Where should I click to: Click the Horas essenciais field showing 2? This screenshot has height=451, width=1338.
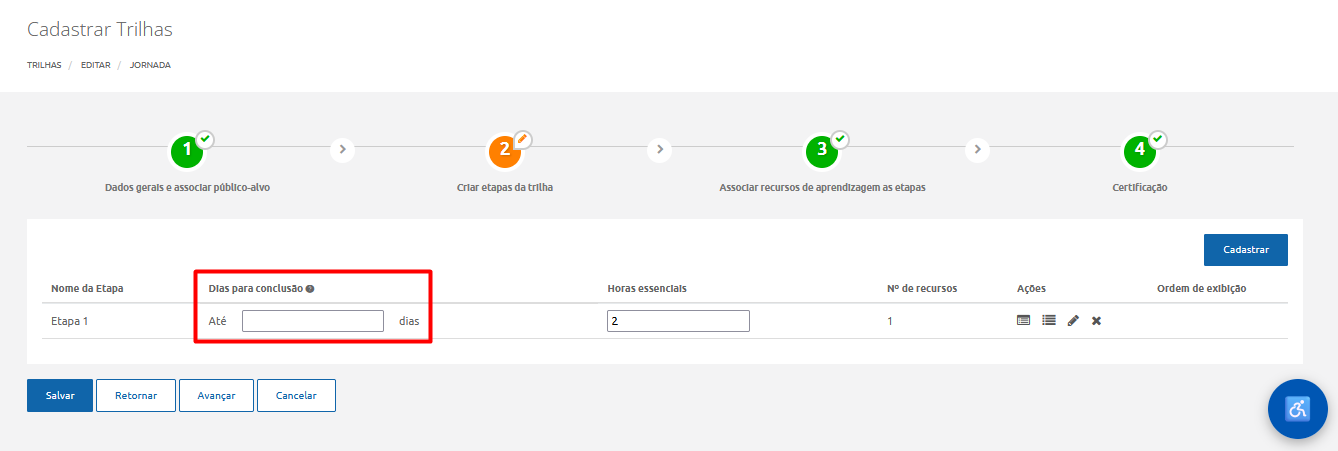(x=678, y=321)
